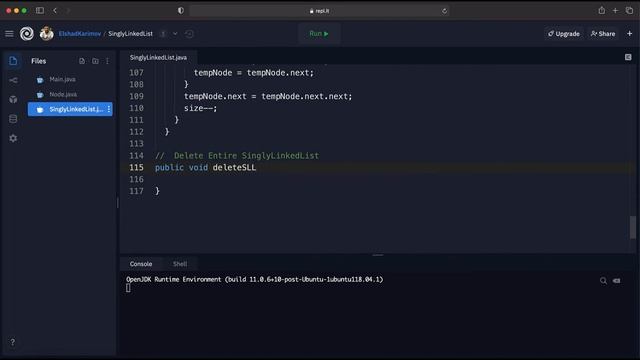The image size is (640, 360).
Task: Click the editor vertical scrollbar thumb
Action: [x=633, y=227]
